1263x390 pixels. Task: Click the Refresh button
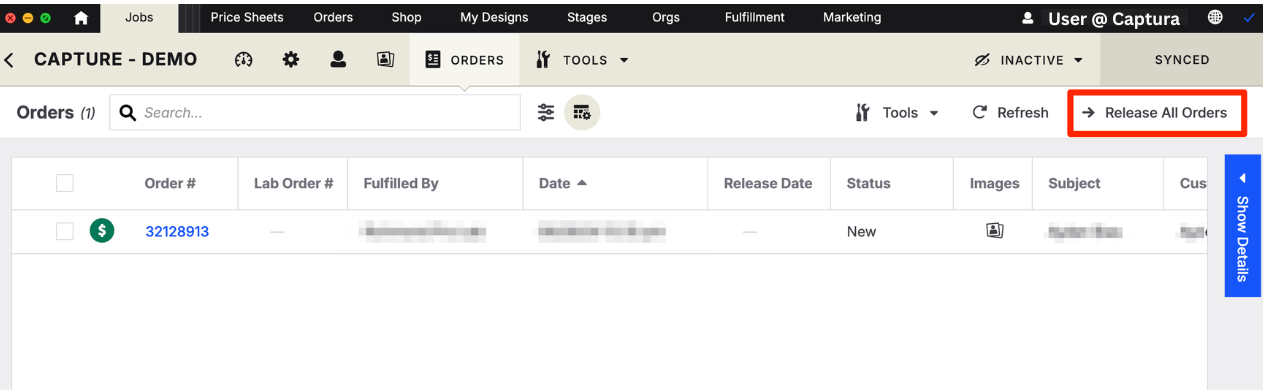pyautogui.click(x=1010, y=113)
